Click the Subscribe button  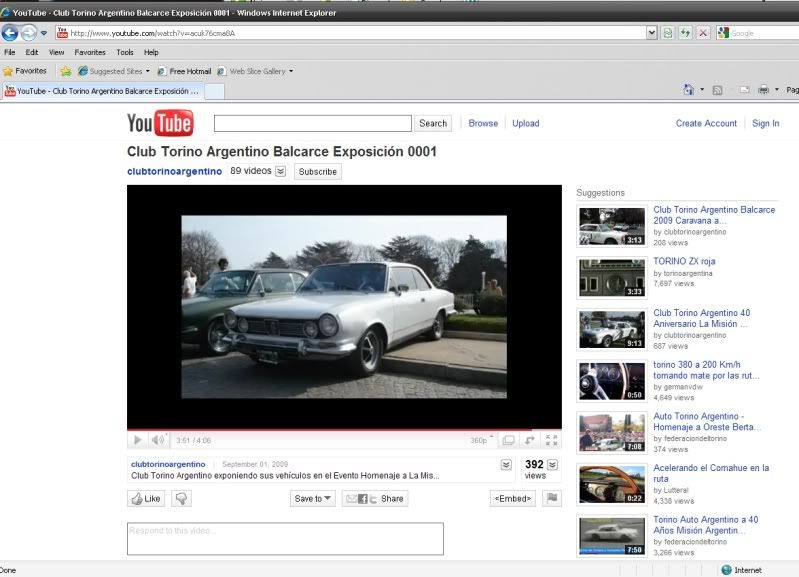(317, 172)
